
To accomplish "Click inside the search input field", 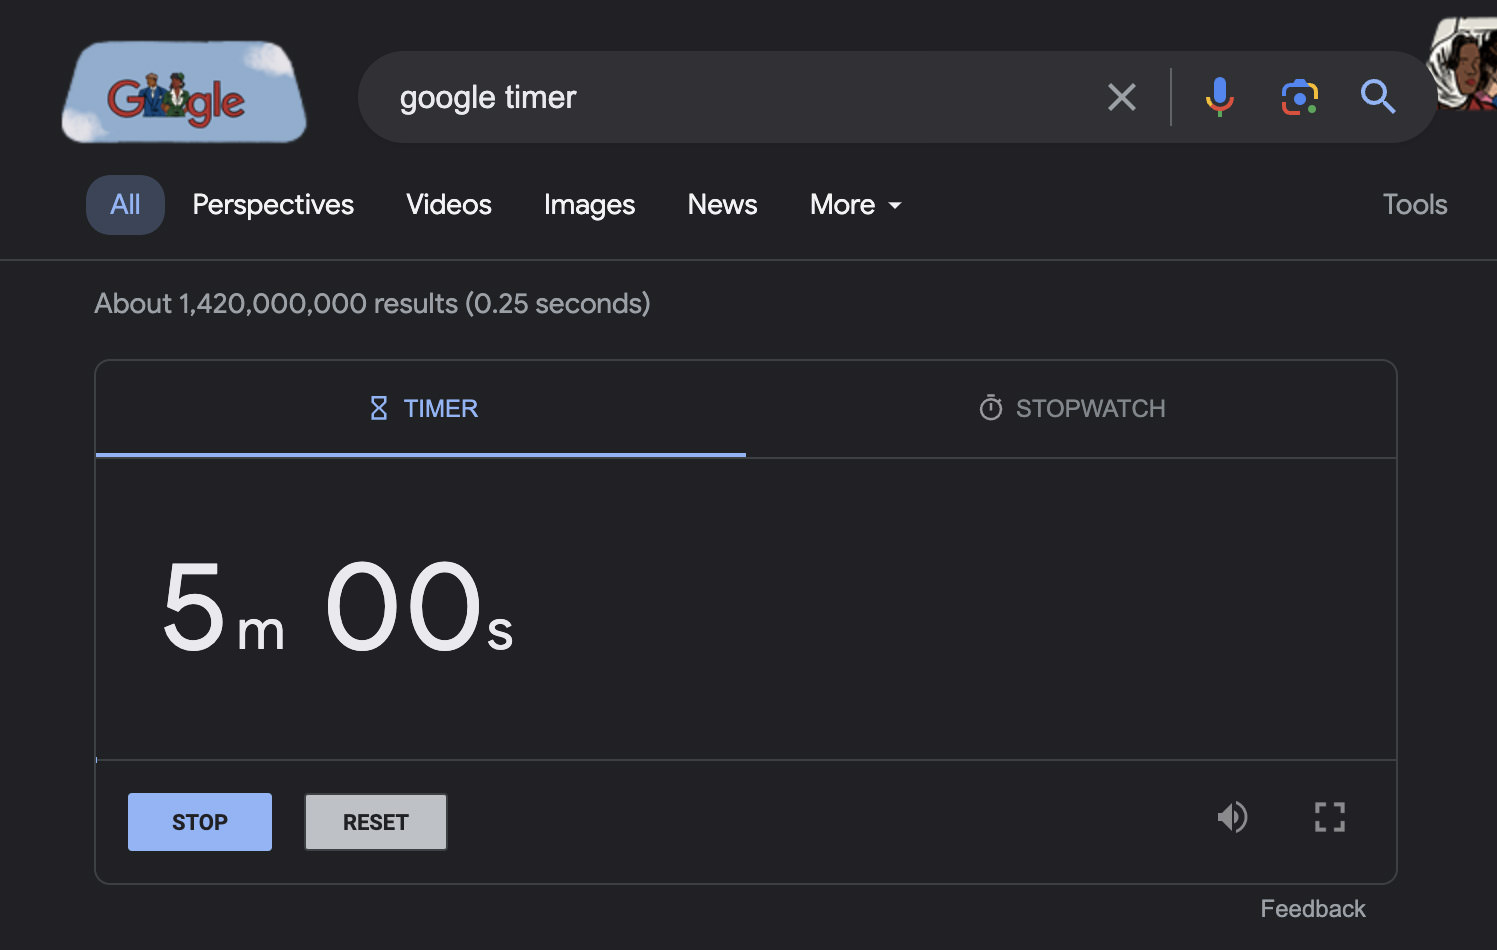I will (x=700, y=97).
